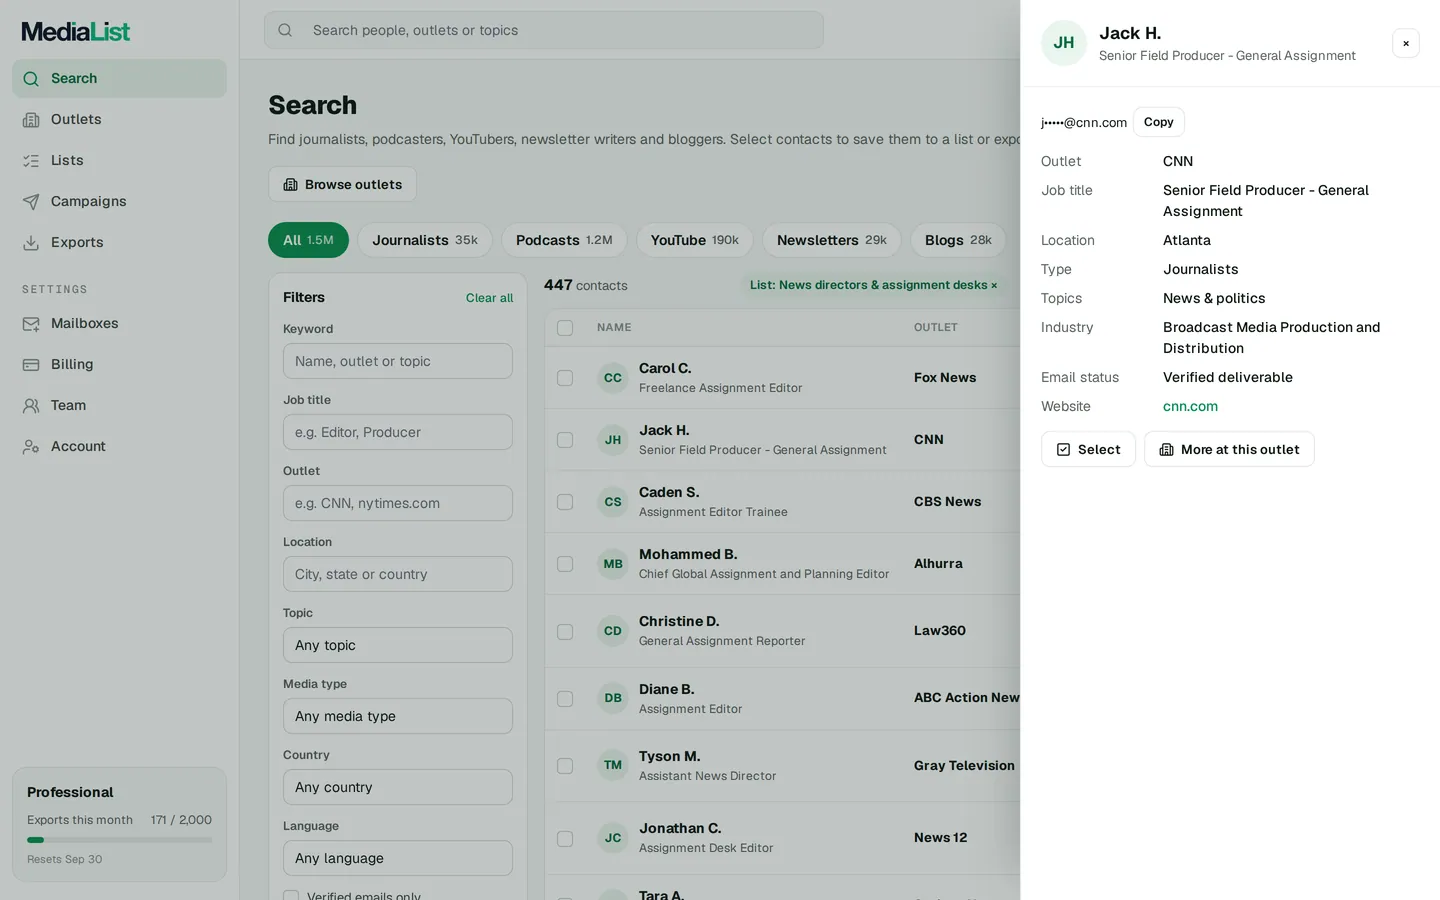The image size is (1440, 900).
Task: Click Tyson M.'s TM avatar
Action: tap(613, 765)
